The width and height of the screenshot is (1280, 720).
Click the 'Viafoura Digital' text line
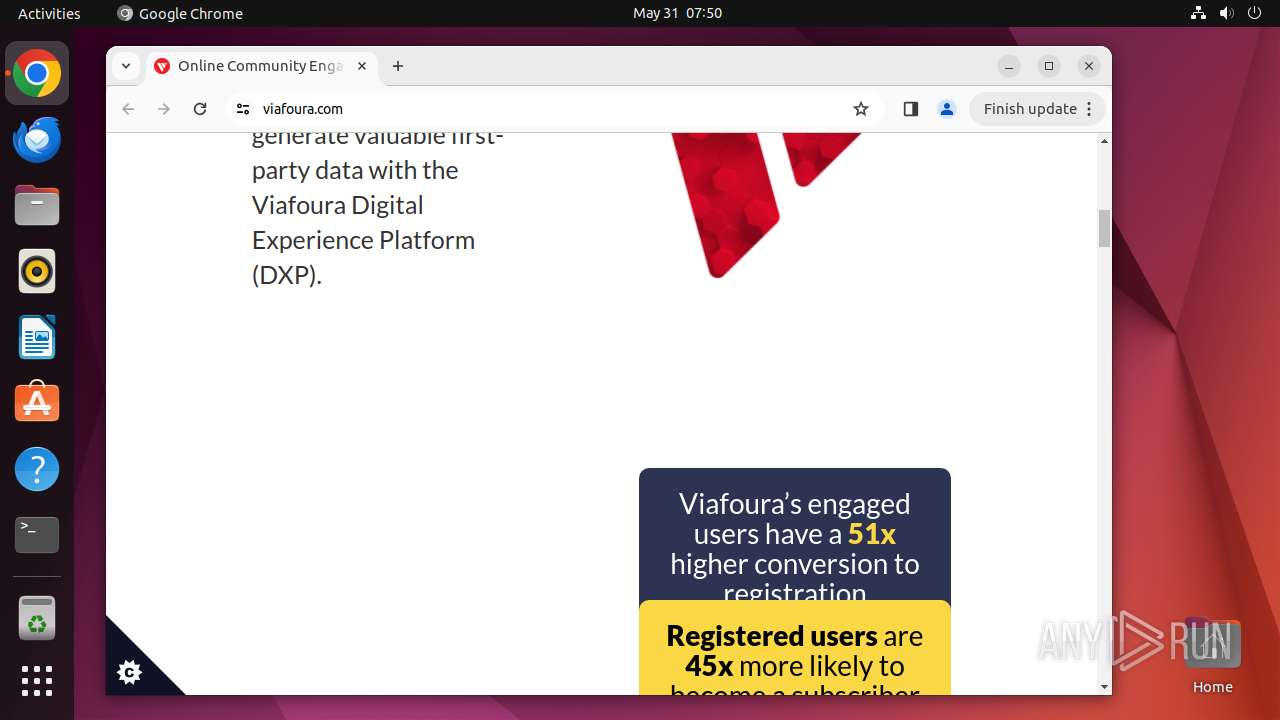338,205
